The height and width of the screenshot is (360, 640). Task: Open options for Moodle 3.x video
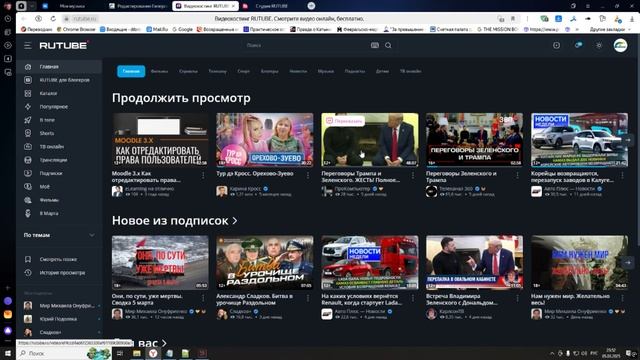(203, 176)
